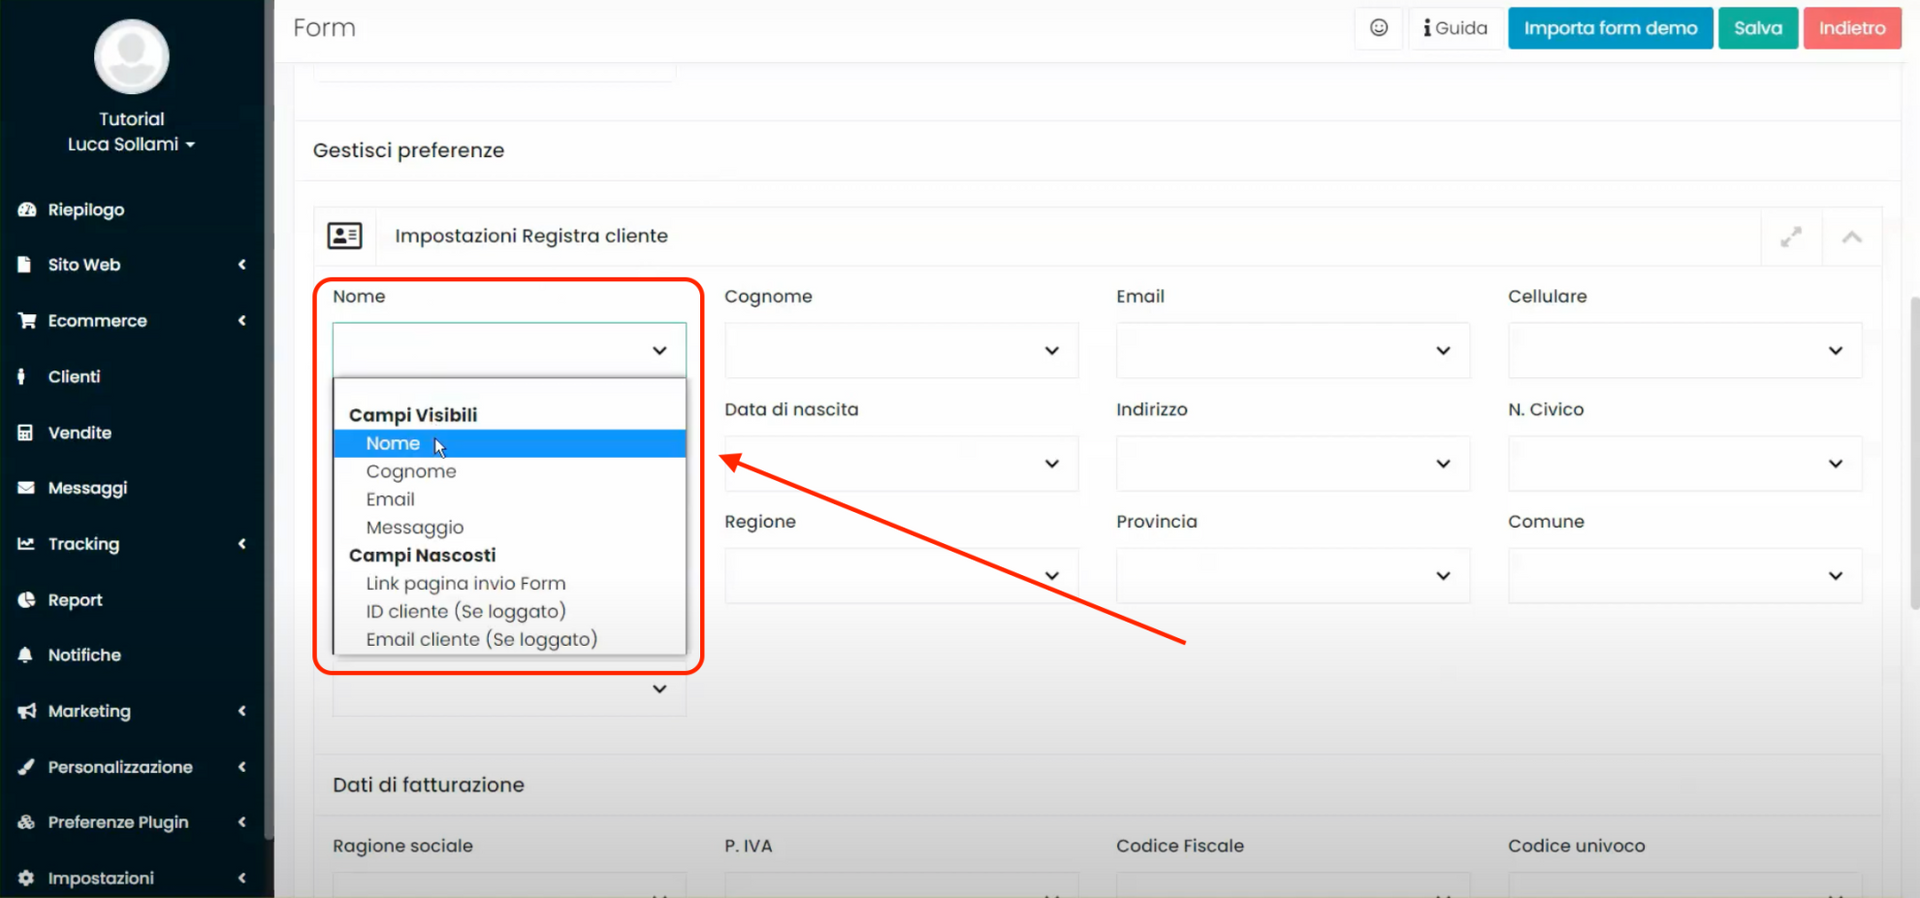Expand the Sito Web submenu arrow
The height and width of the screenshot is (898, 1920).
(x=242, y=264)
